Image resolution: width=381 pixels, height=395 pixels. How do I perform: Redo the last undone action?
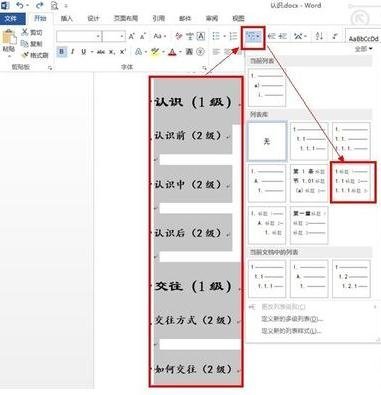(40, 5)
